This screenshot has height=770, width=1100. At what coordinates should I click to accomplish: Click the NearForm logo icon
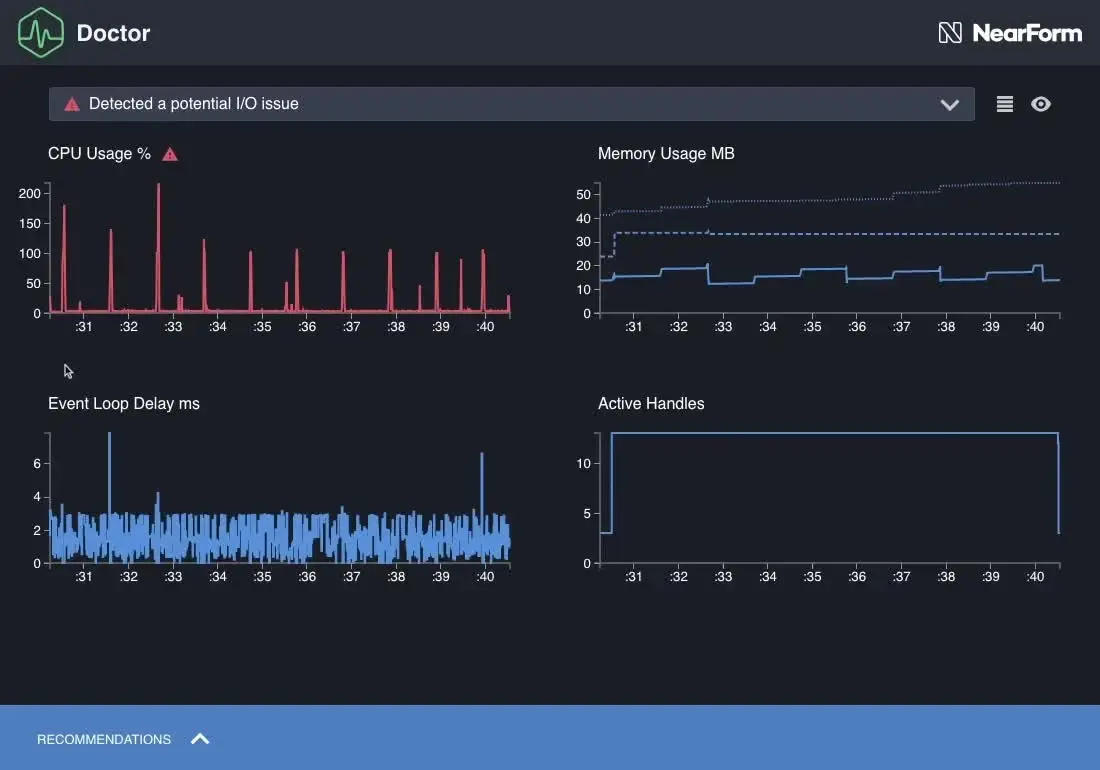point(950,33)
